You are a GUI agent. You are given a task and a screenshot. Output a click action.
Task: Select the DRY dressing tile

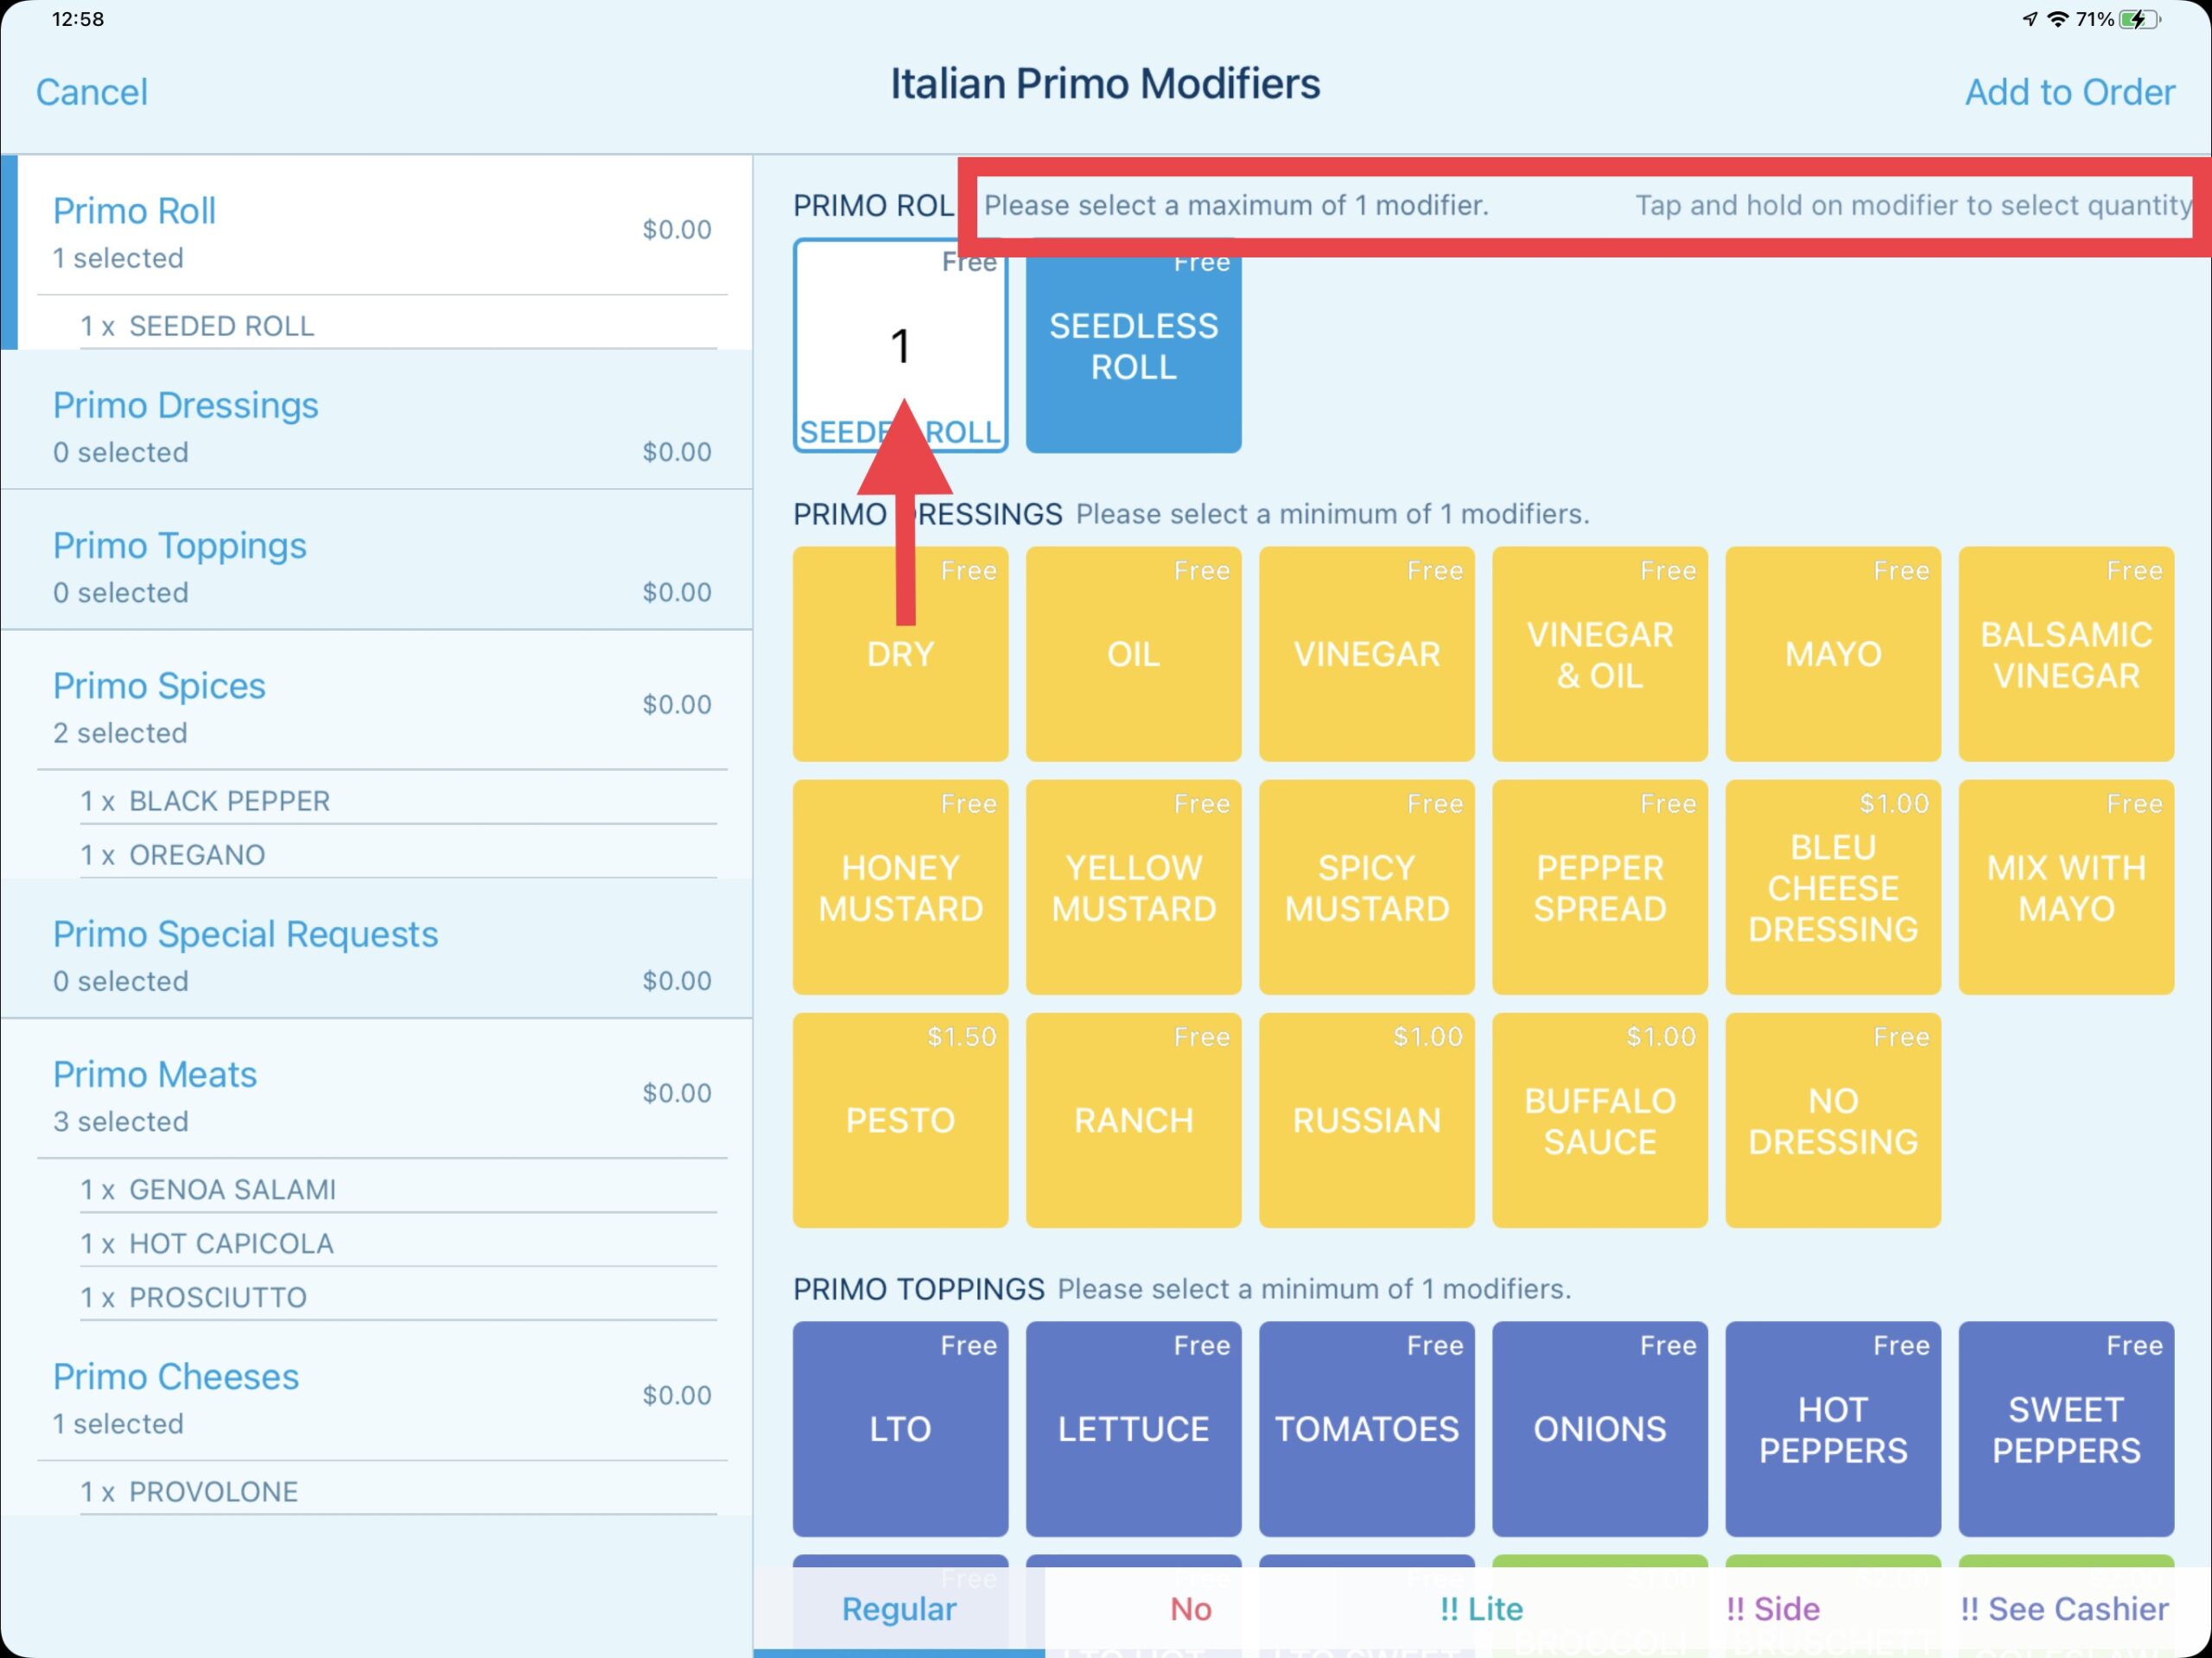pos(900,653)
